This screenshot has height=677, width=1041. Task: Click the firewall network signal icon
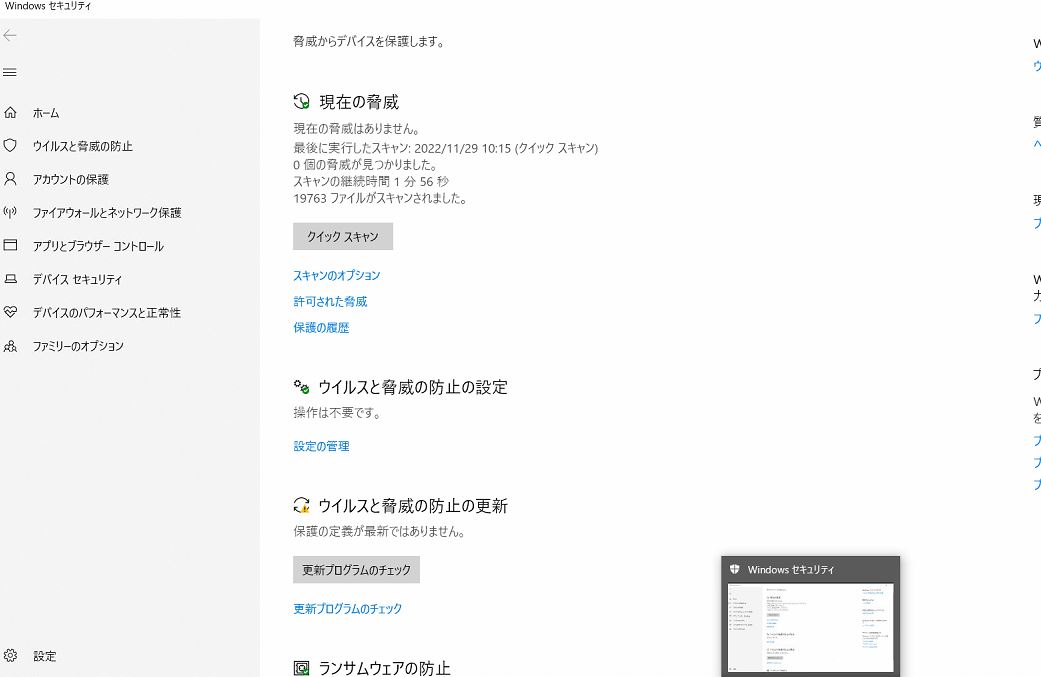[11, 213]
